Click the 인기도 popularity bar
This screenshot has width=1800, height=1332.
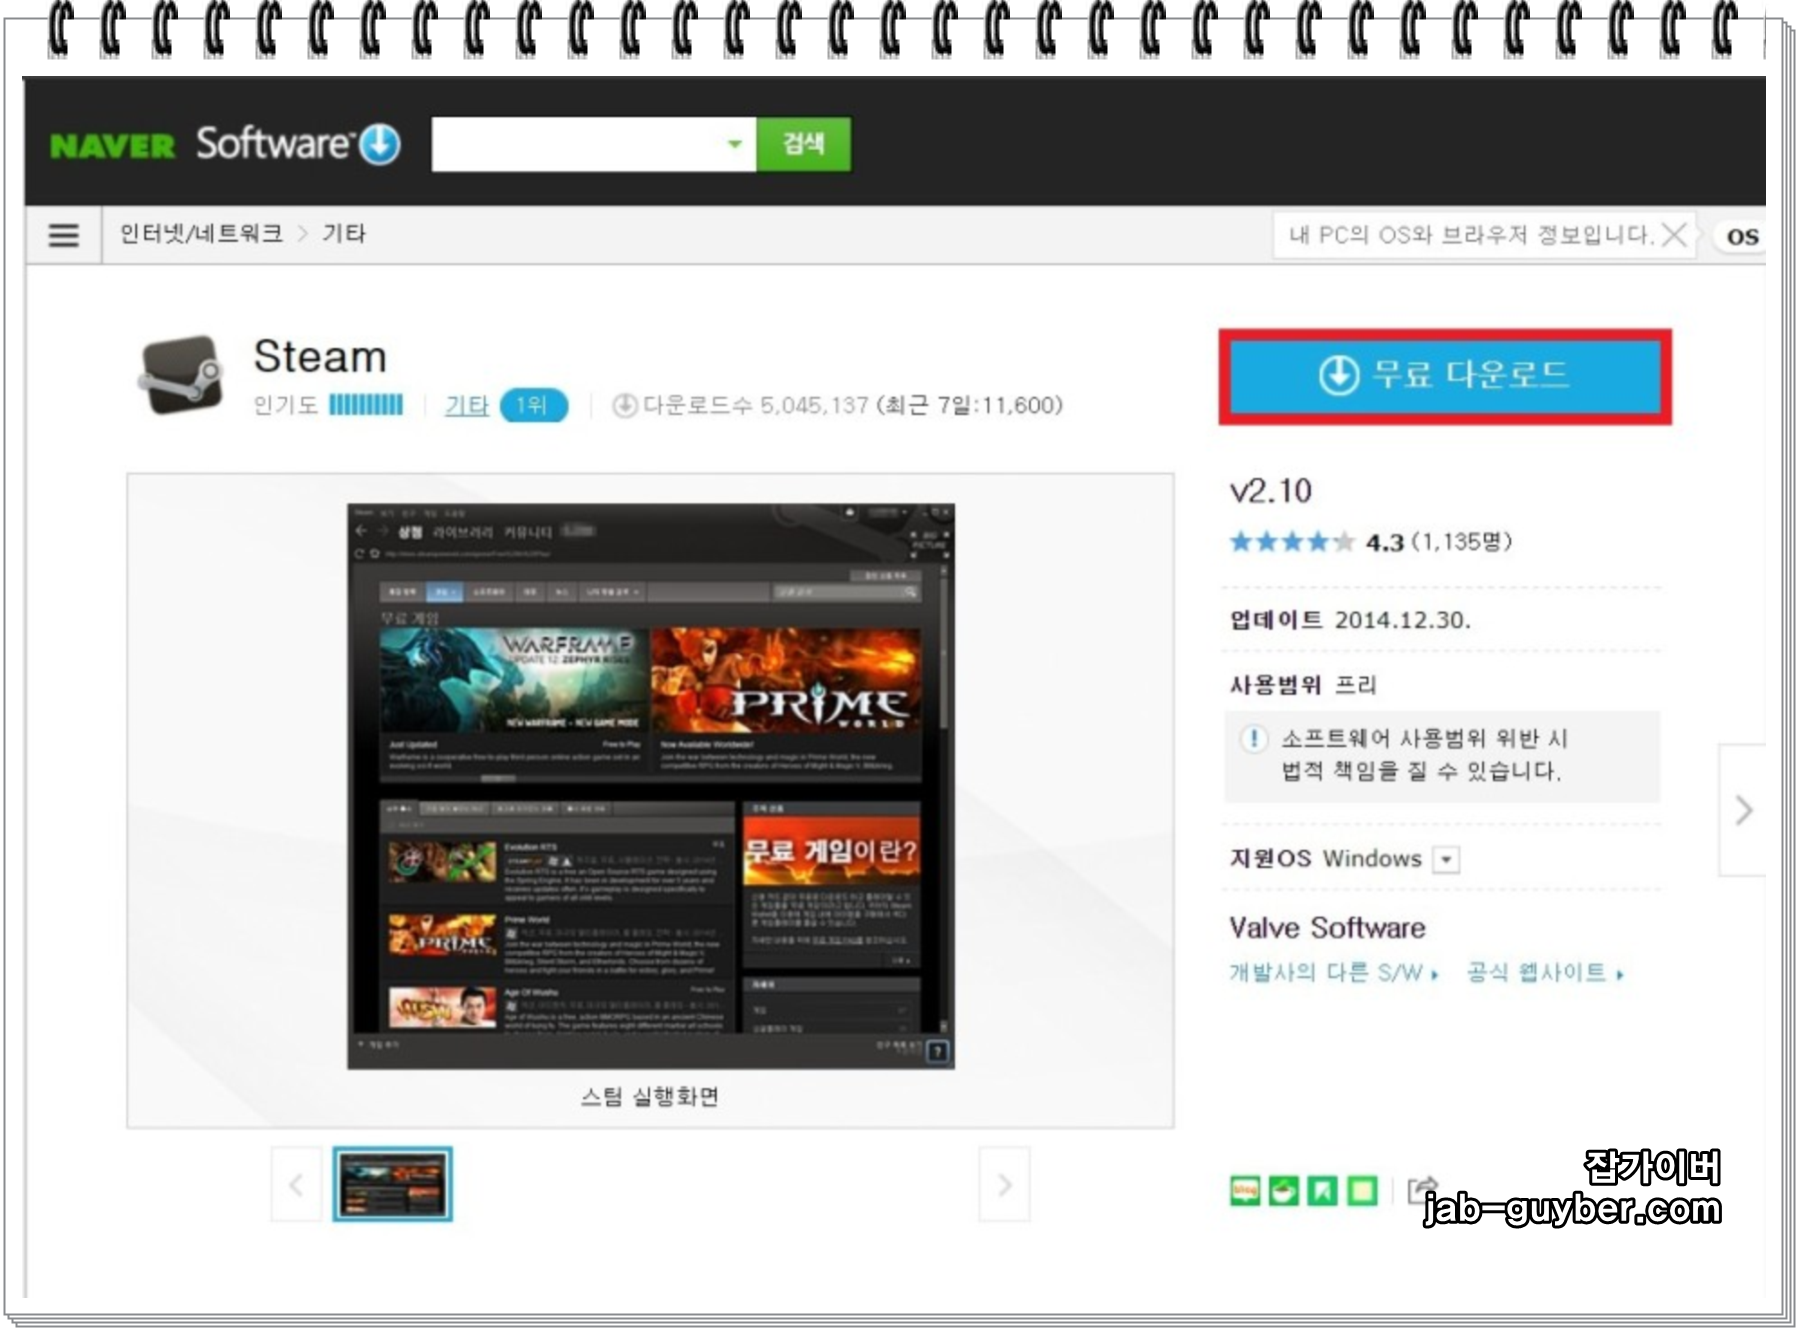pos(366,405)
